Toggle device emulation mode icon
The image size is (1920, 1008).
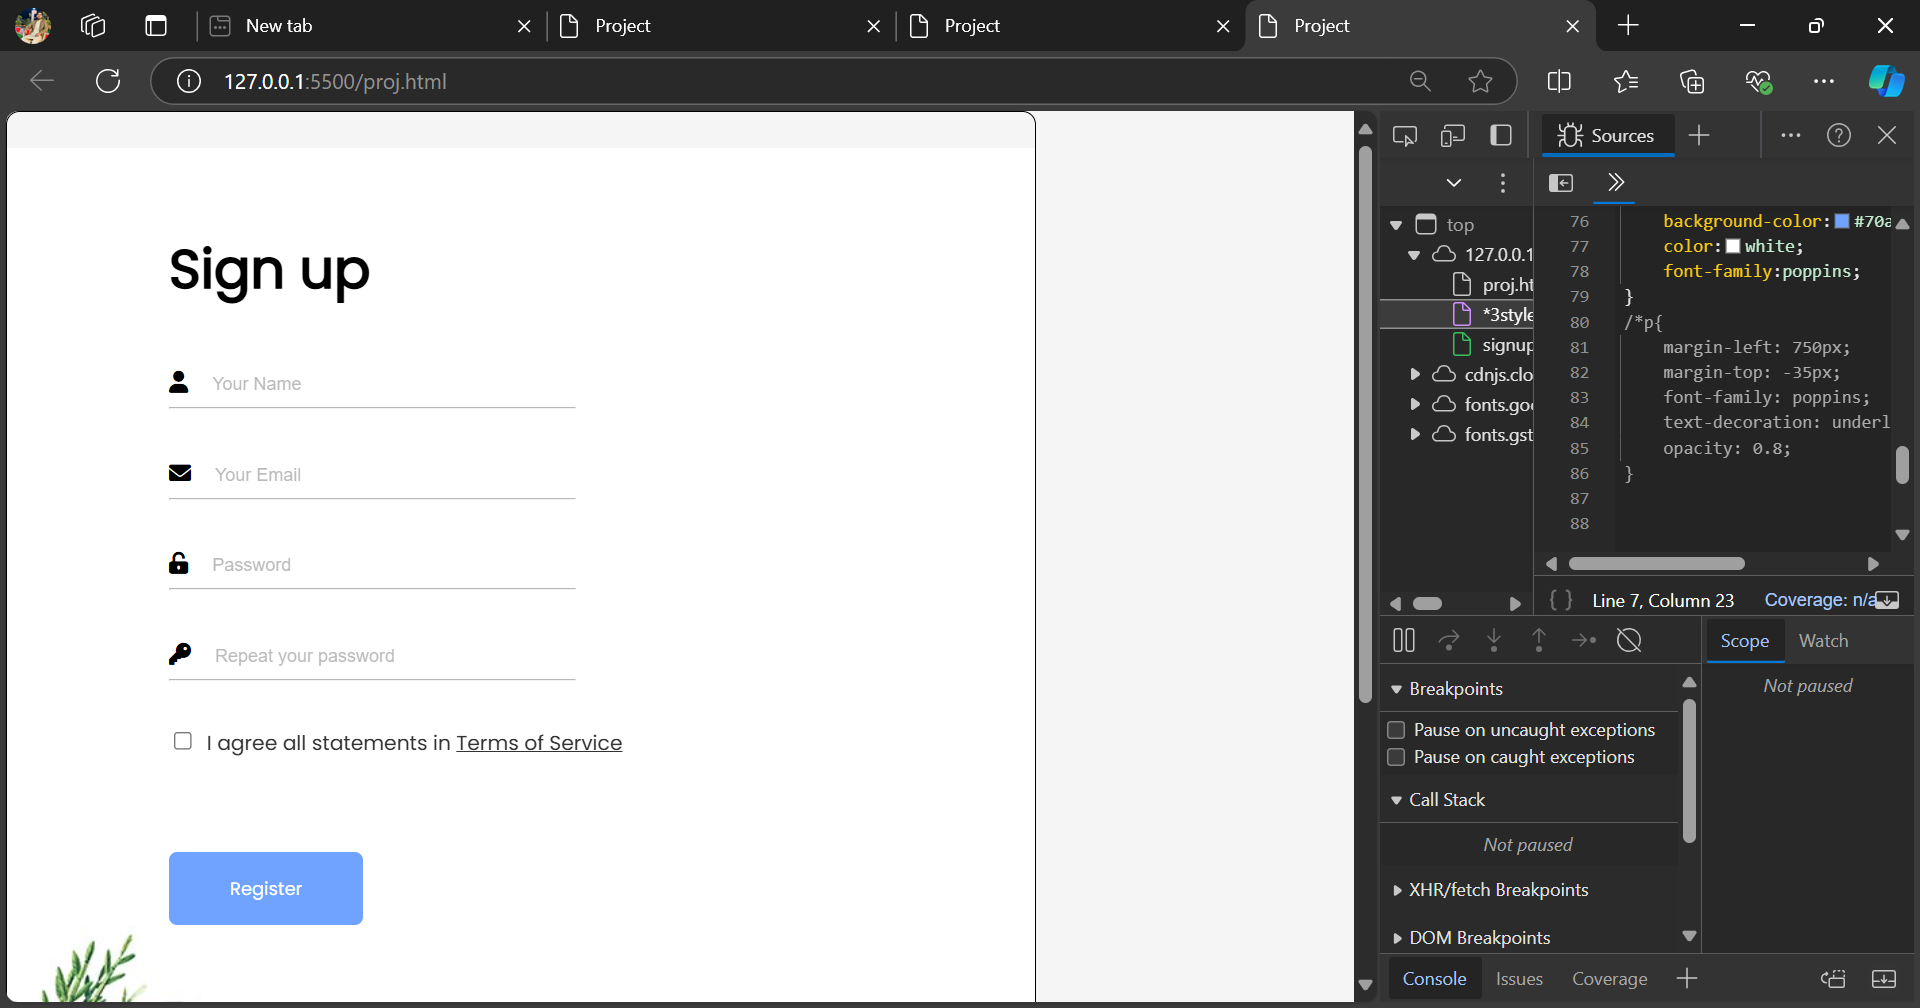[x=1452, y=136]
